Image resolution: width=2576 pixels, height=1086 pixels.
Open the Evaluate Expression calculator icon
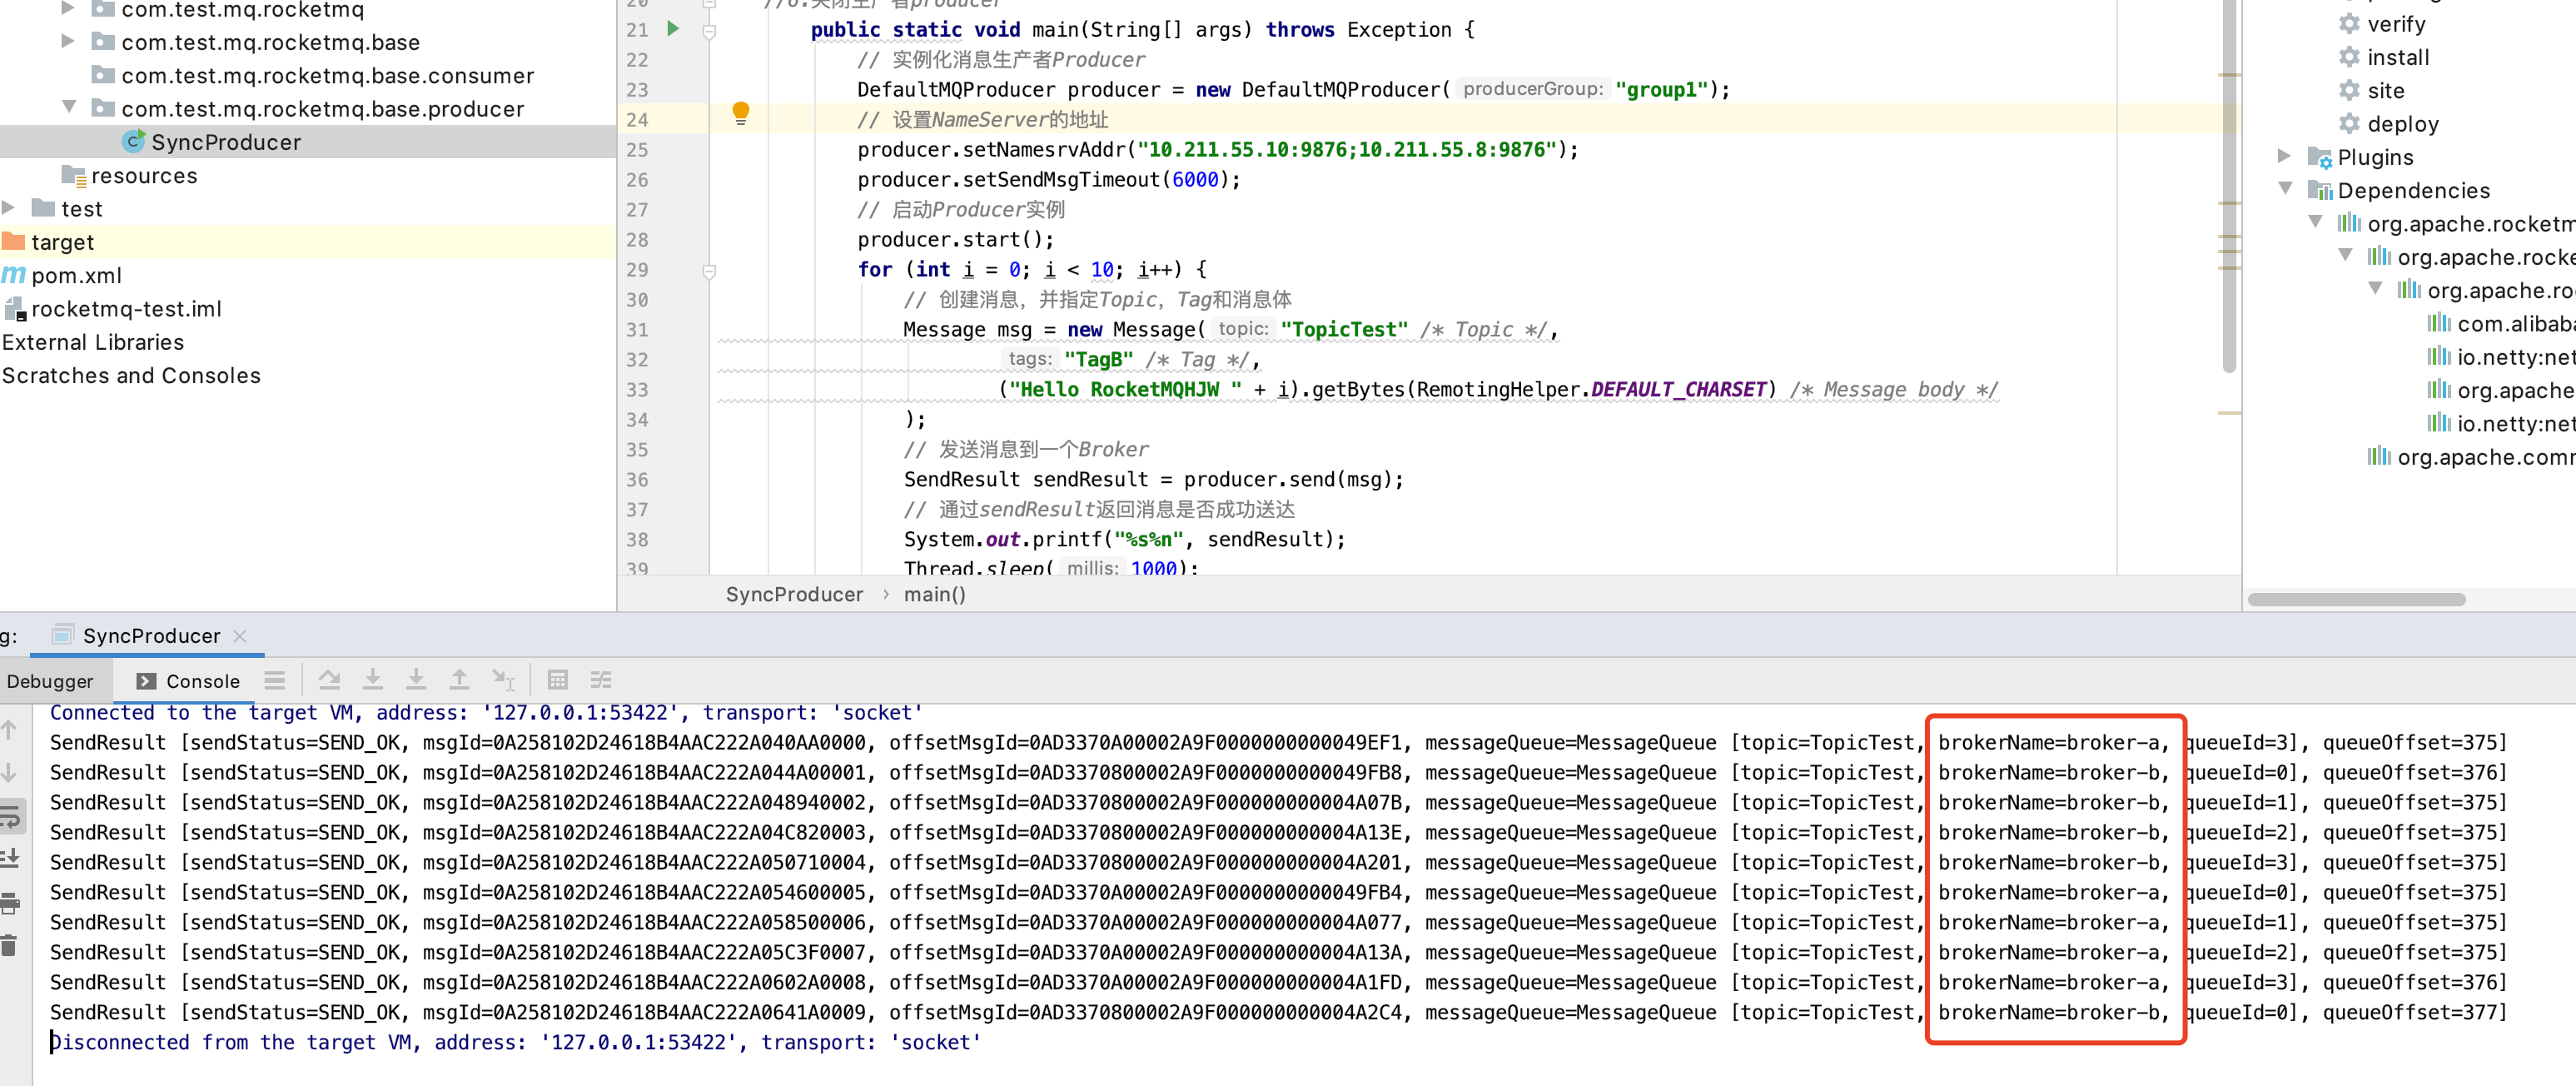558,680
